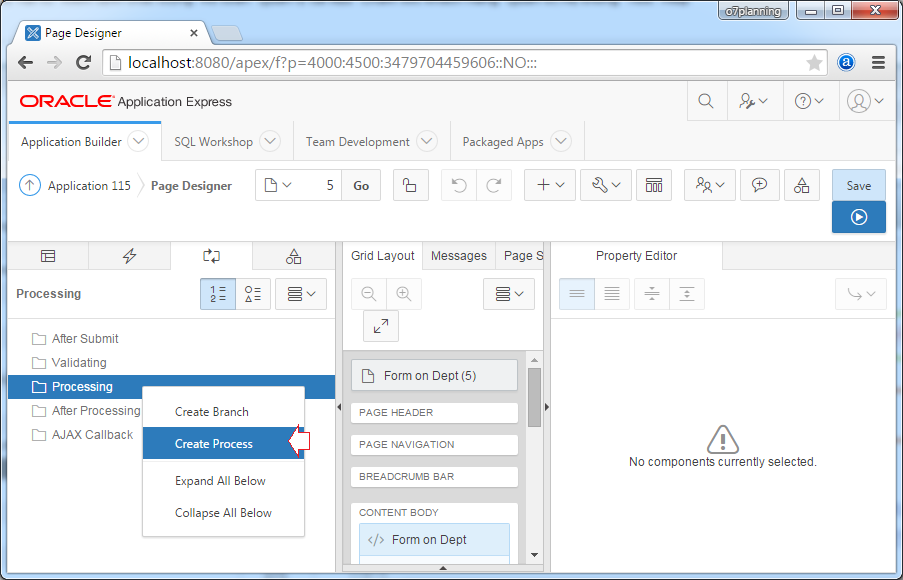Switch to the Rendering tree tab icon
This screenshot has height=580, width=903.
(48, 256)
